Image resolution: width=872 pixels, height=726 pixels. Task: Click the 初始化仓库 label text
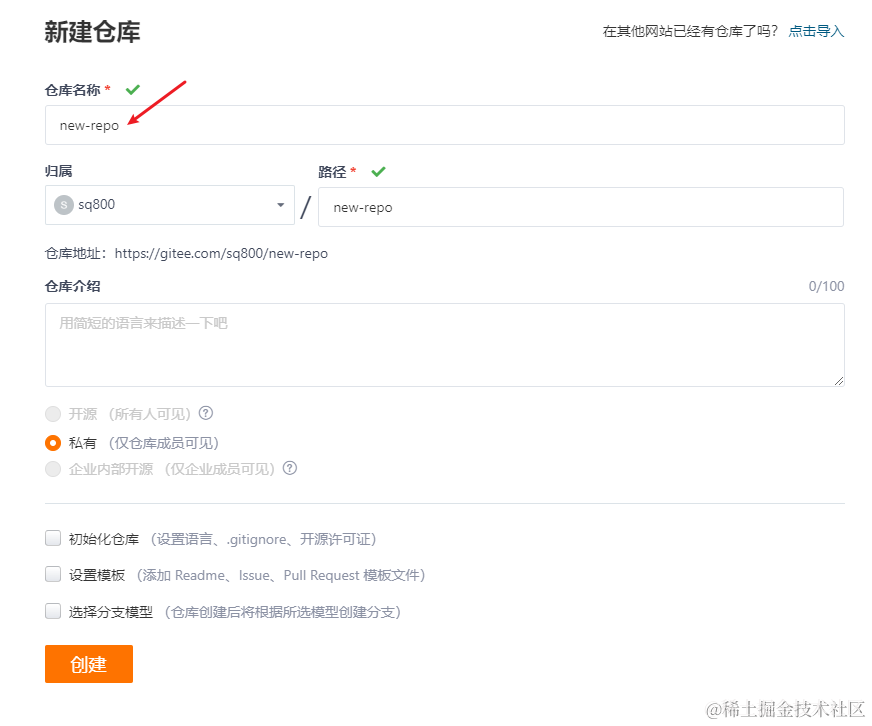(x=103, y=539)
